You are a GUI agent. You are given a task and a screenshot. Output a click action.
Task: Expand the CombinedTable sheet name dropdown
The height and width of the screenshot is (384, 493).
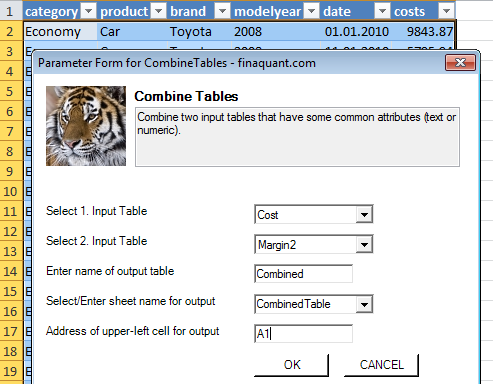[364, 304]
